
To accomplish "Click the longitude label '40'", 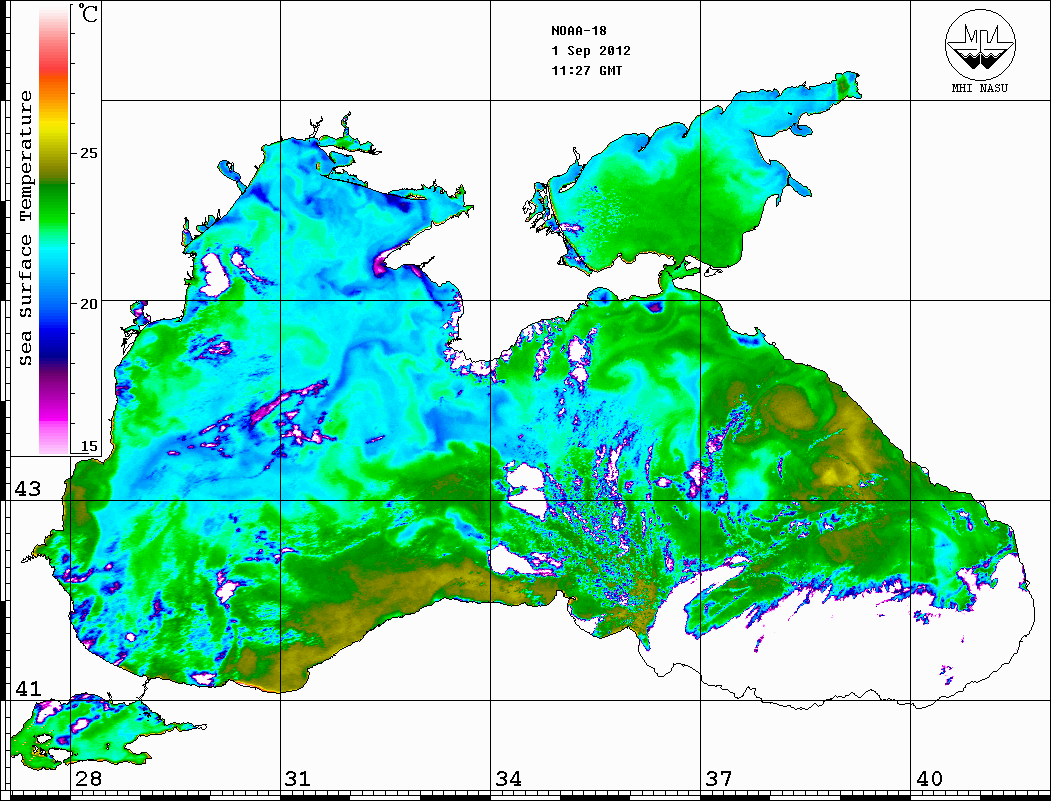I will (929, 779).
